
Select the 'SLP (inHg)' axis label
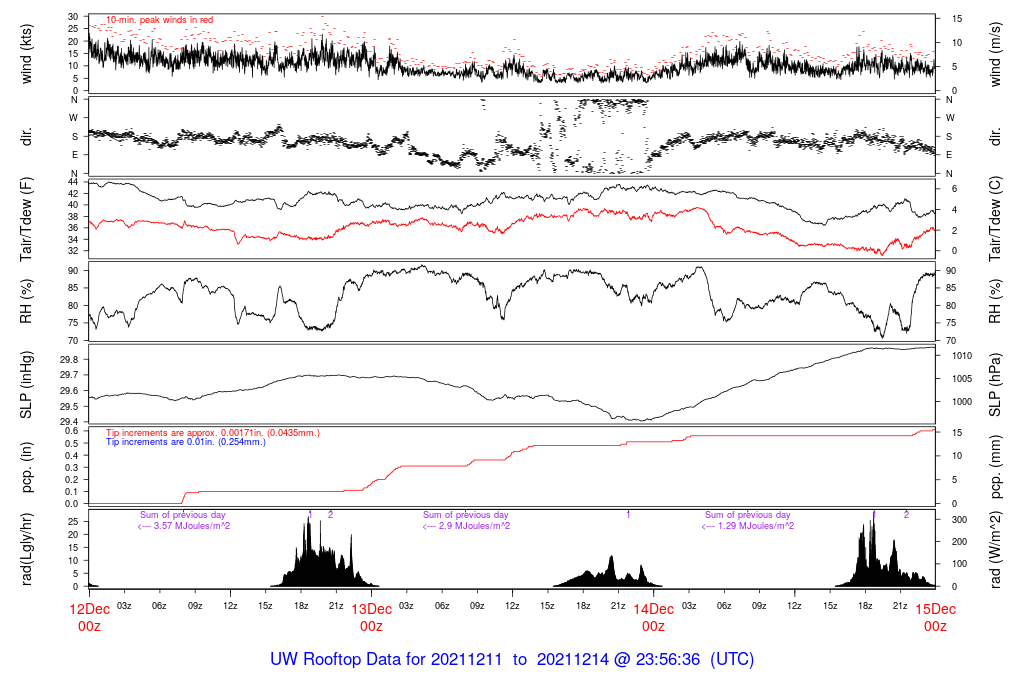tap(26, 385)
